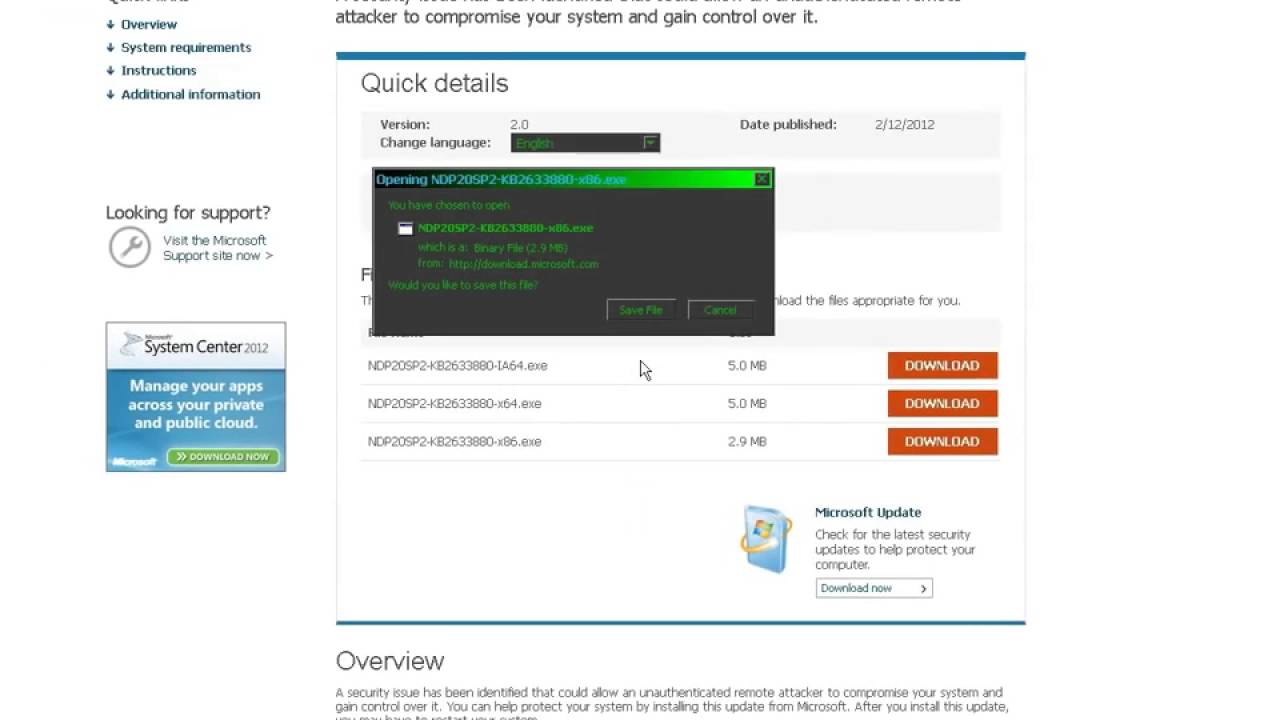This screenshot has width=1280, height=720.
Task: Select the NDP20SP2-KB2633880-x86.exe file name in table
Action: click(x=454, y=442)
